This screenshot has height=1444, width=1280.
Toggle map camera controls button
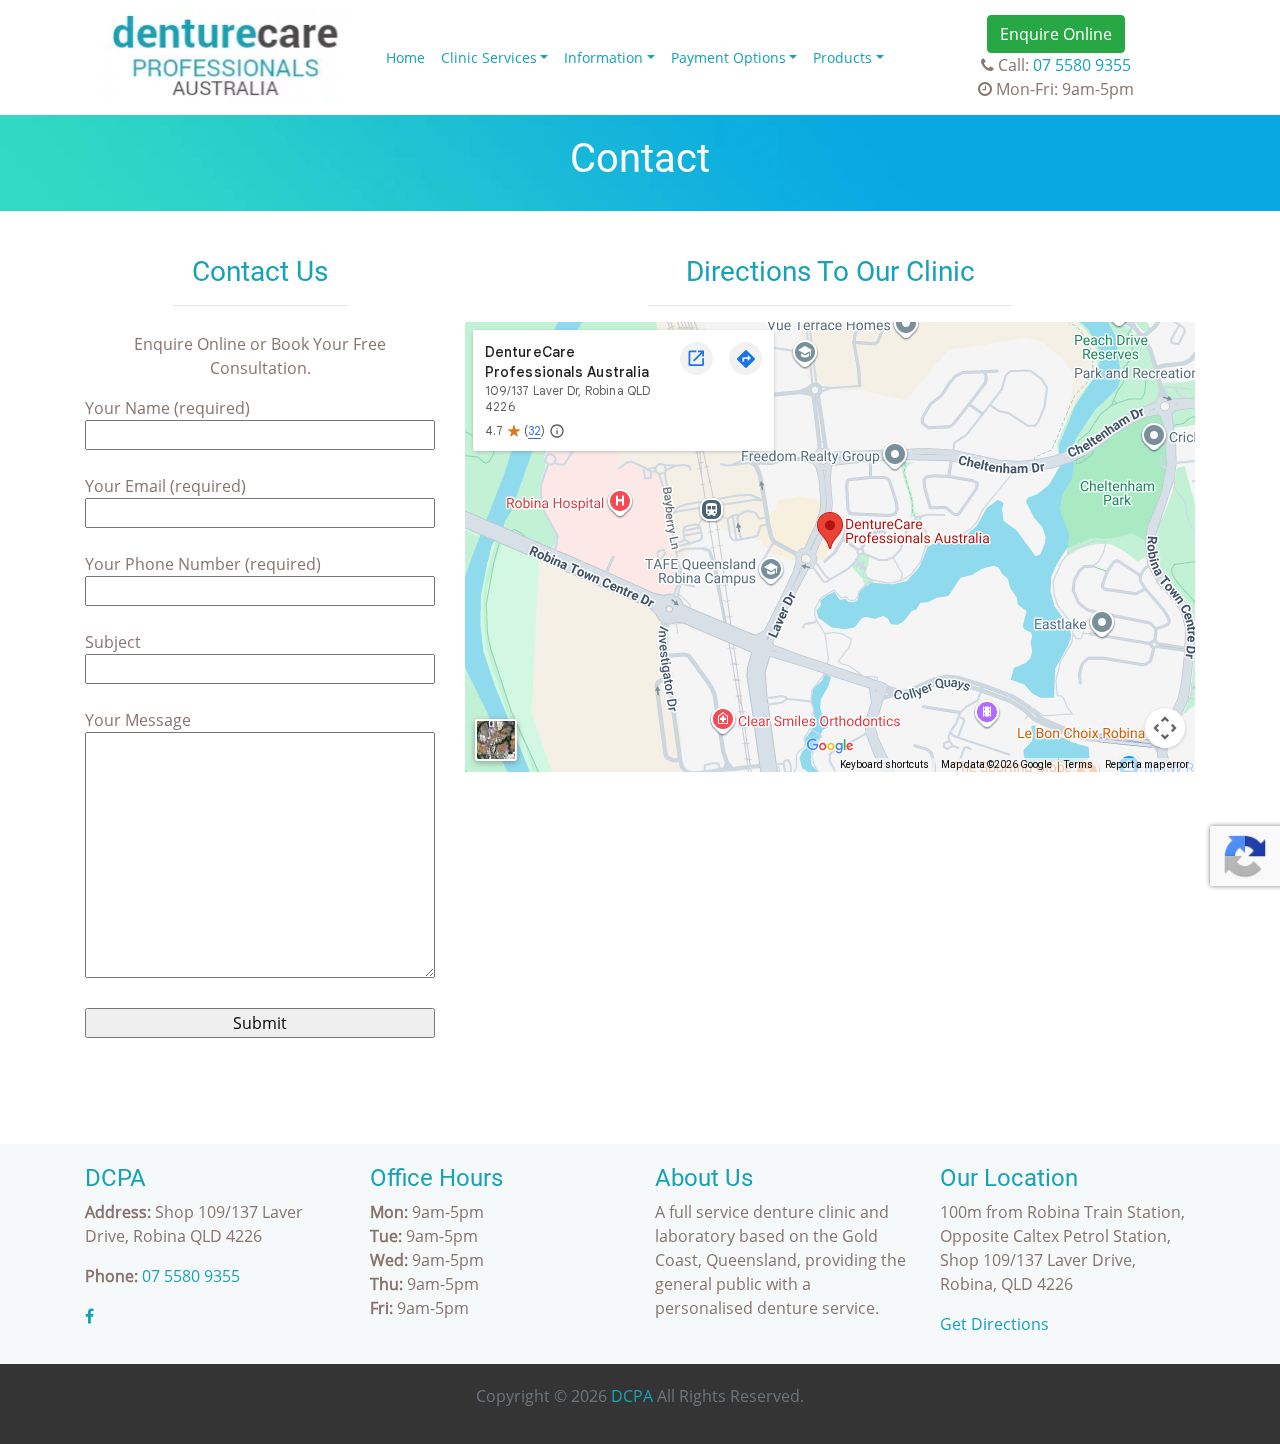(1165, 728)
